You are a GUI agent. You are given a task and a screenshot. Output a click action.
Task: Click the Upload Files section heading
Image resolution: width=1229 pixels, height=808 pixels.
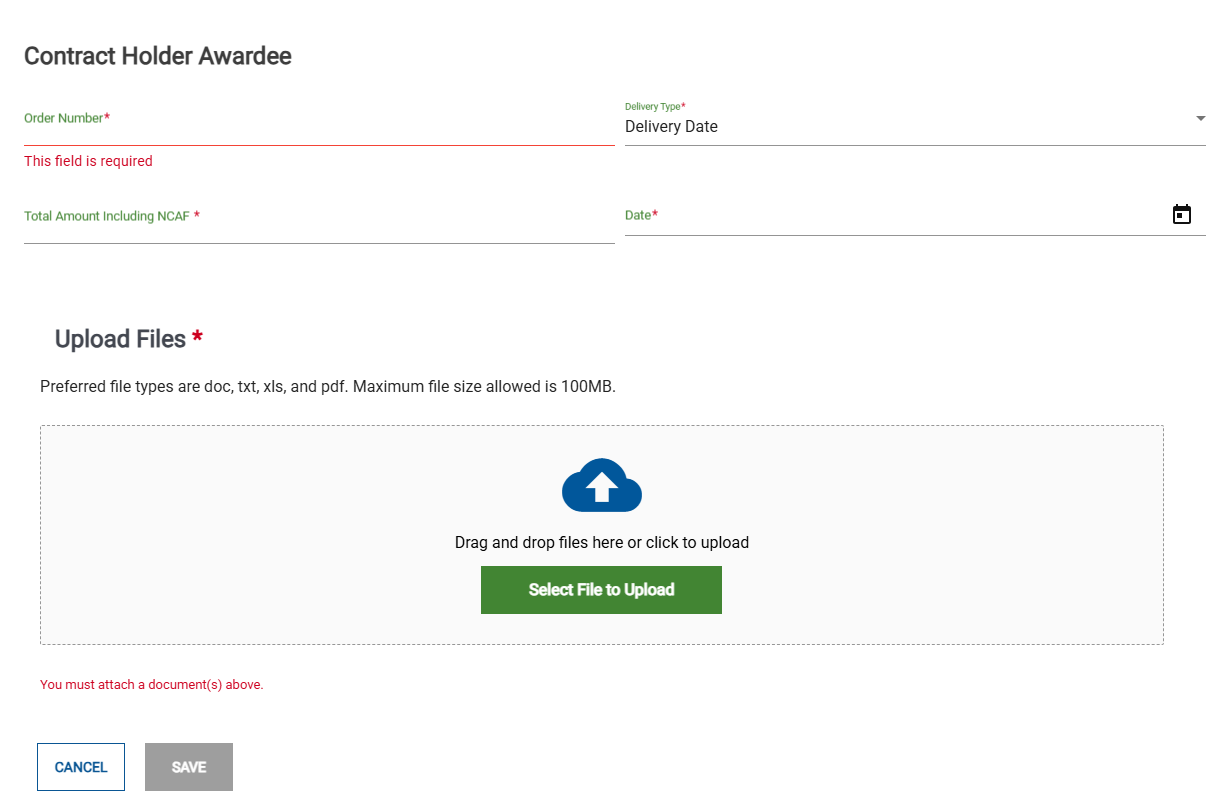coord(120,340)
